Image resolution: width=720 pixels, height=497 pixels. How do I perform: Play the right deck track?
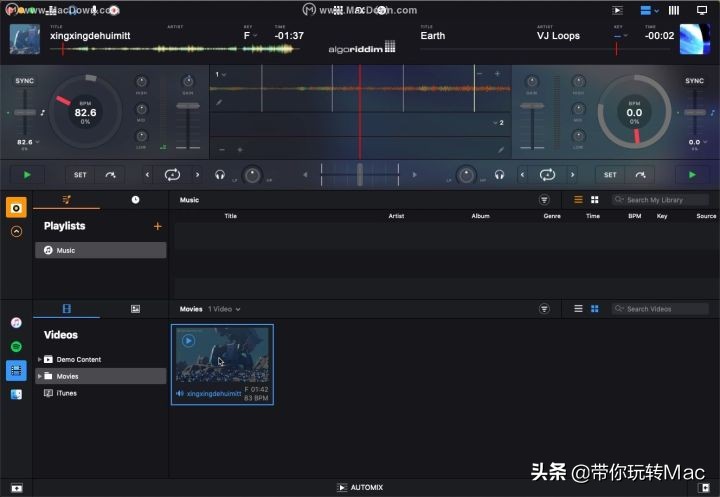(692, 175)
